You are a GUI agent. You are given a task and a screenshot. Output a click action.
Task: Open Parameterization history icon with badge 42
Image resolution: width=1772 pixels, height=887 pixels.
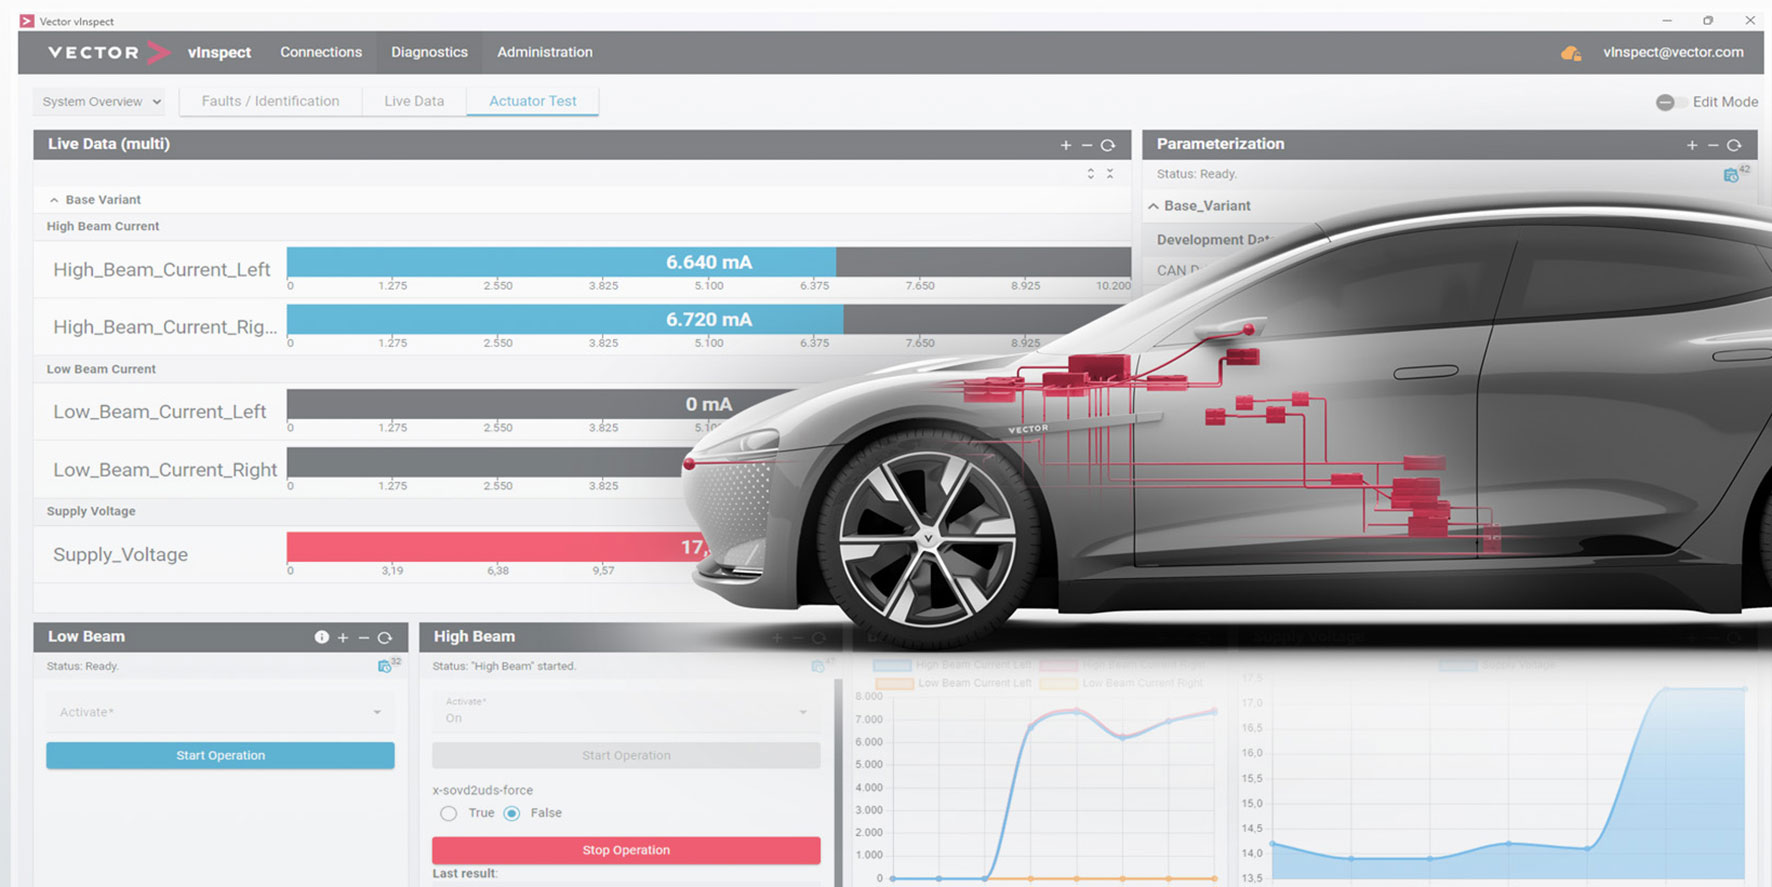(1731, 175)
